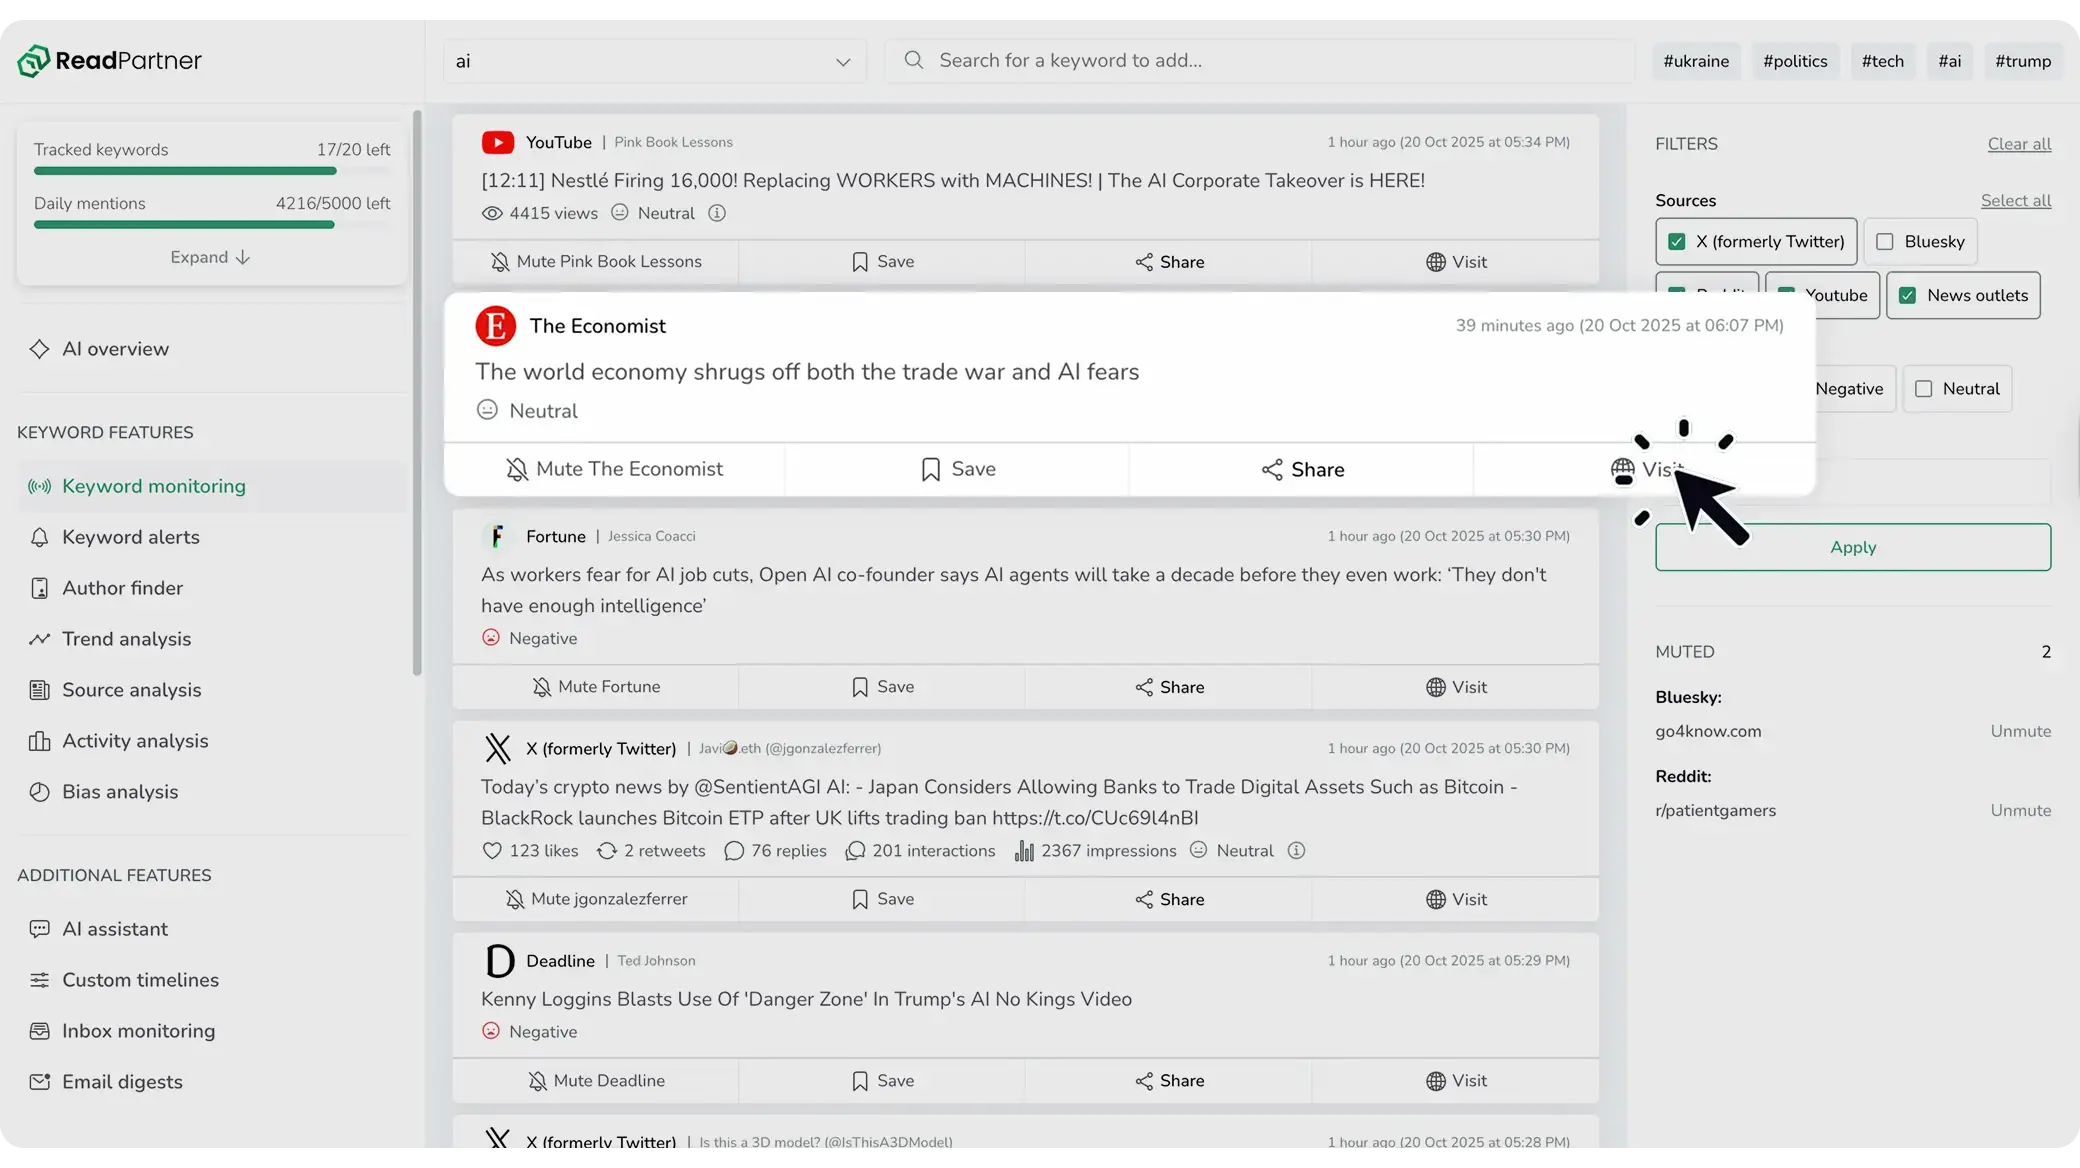This screenshot has height=1168, width=2080.
Task: Check the Neutral sentiment checkbox
Action: (x=1923, y=389)
